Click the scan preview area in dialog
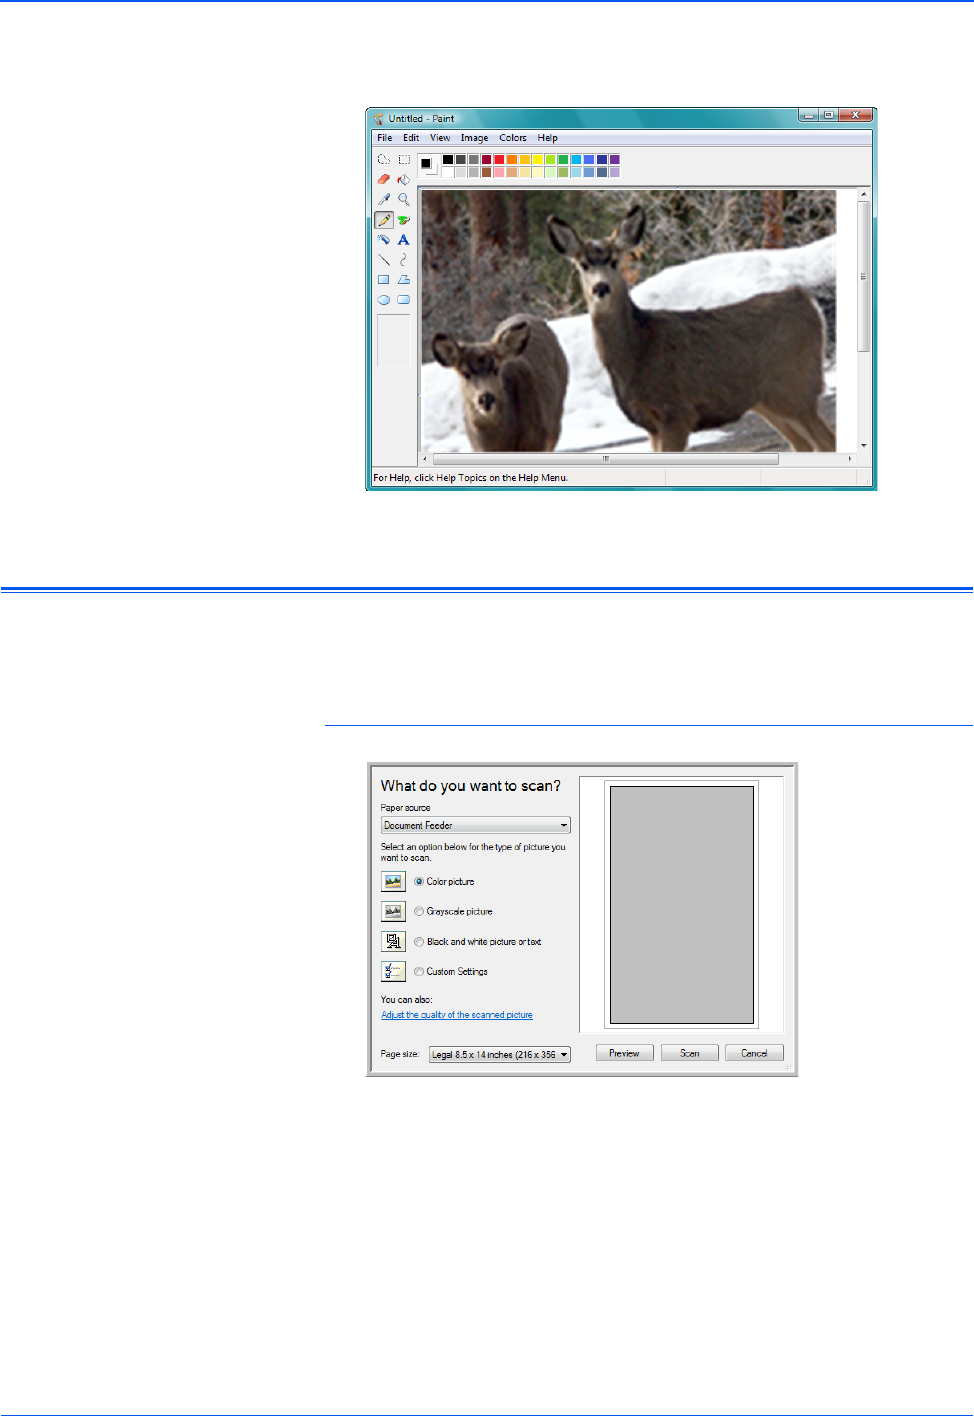Screen dimensions: 974x1416 (x=682, y=905)
